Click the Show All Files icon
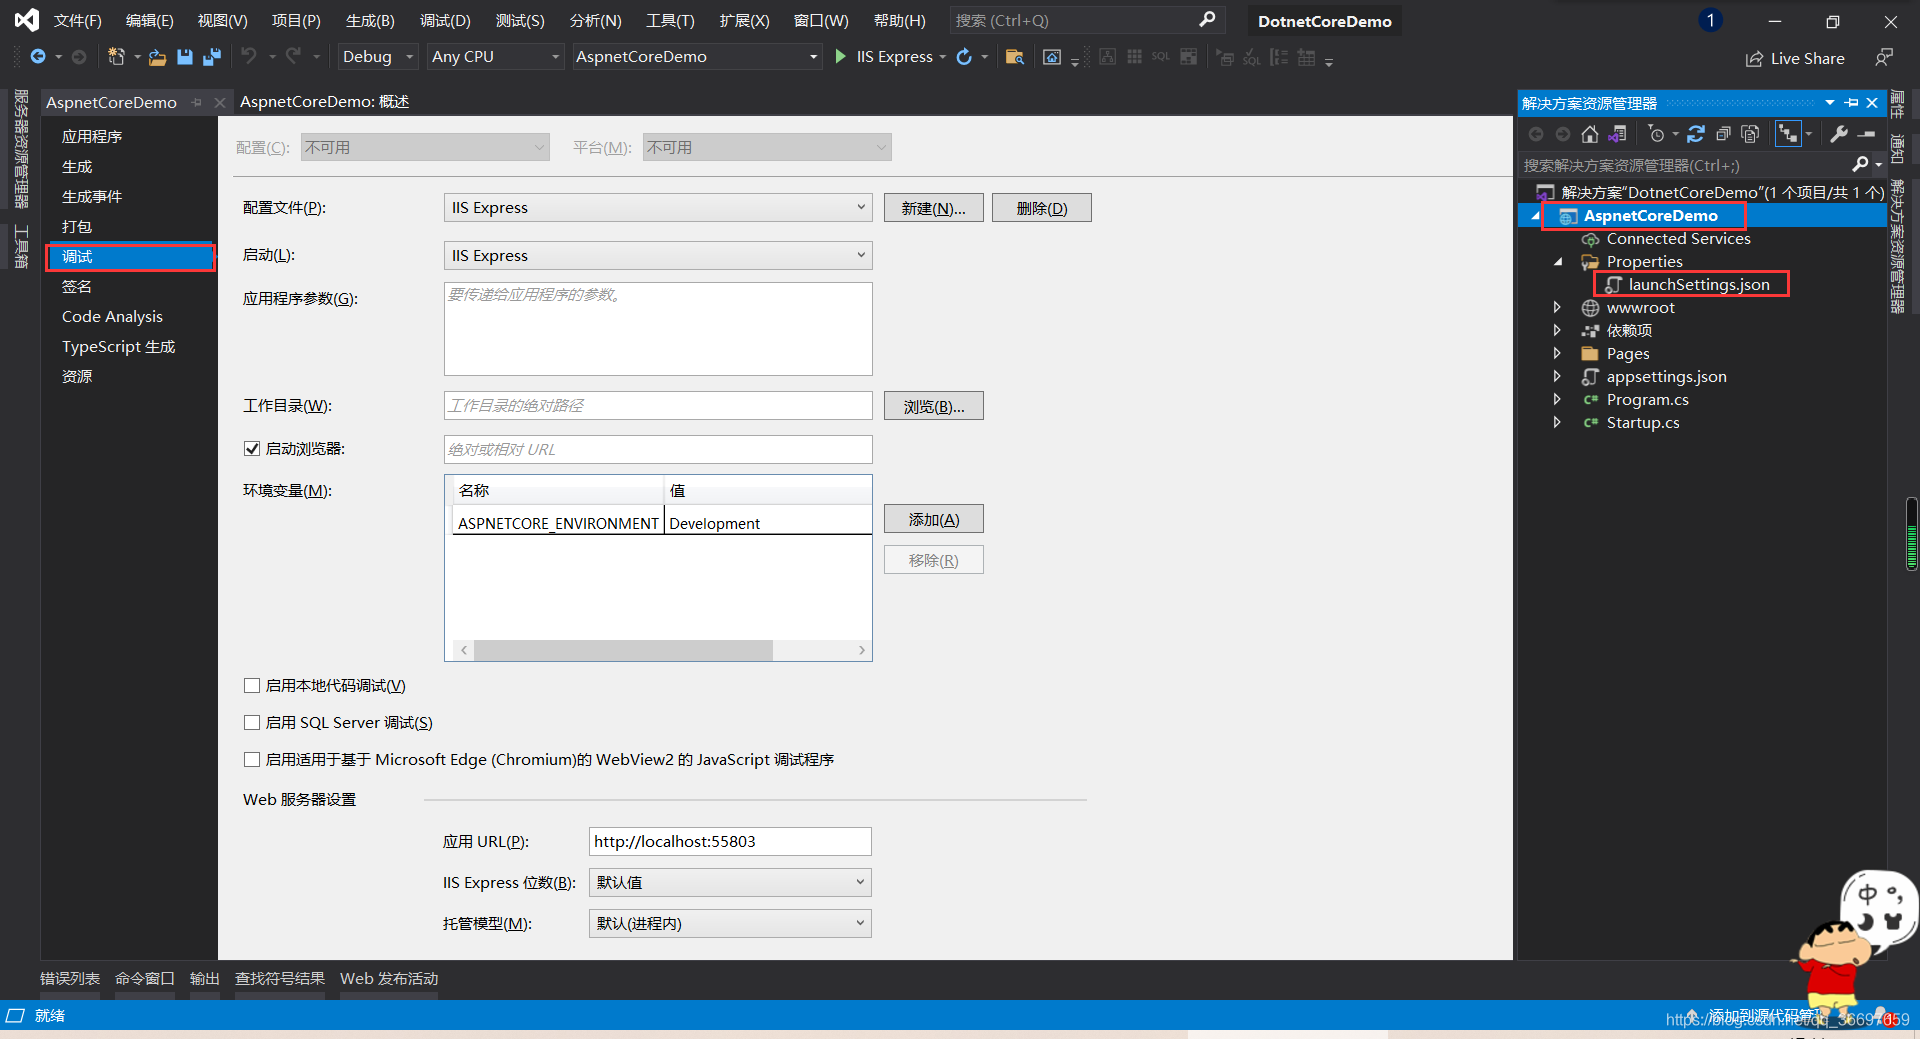Screen dimensions: 1920x1039 pyautogui.click(x=1750, y=134)
